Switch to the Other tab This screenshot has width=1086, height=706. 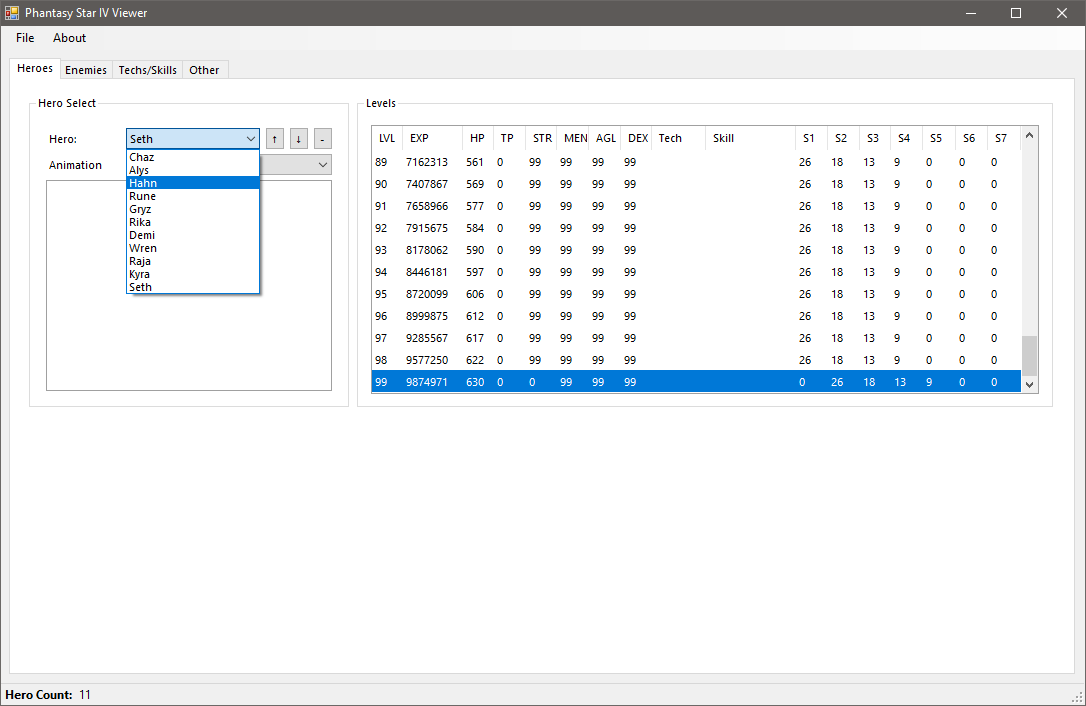pos(204,70)
